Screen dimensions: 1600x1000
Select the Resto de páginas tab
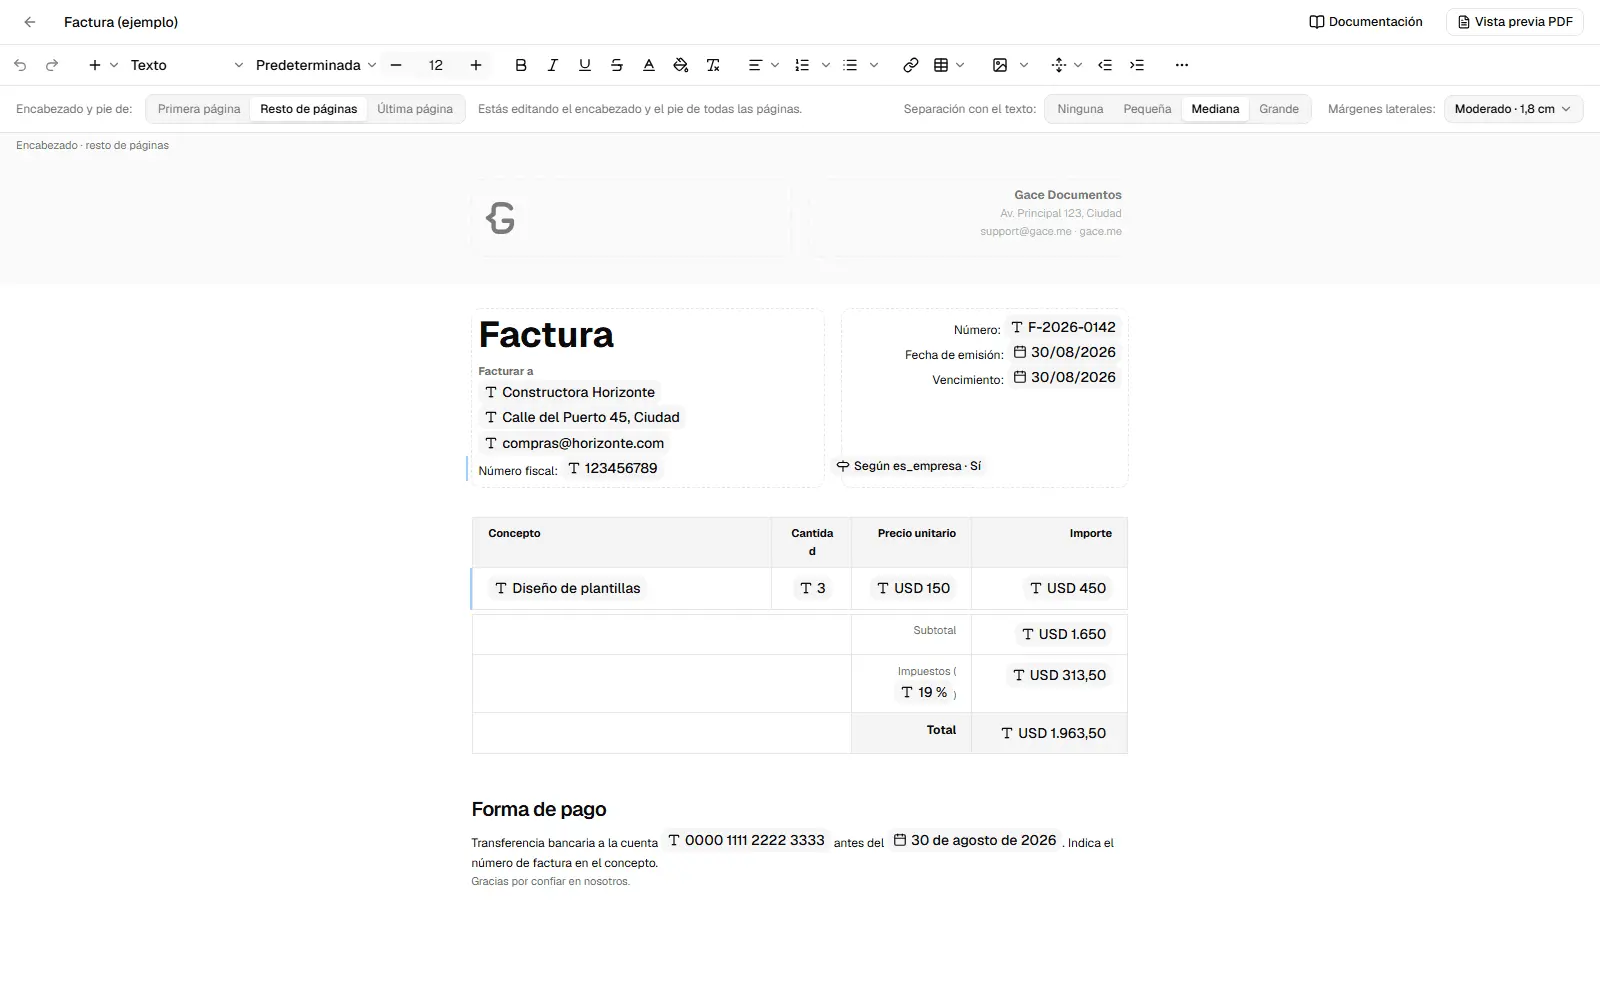(309, 109)
